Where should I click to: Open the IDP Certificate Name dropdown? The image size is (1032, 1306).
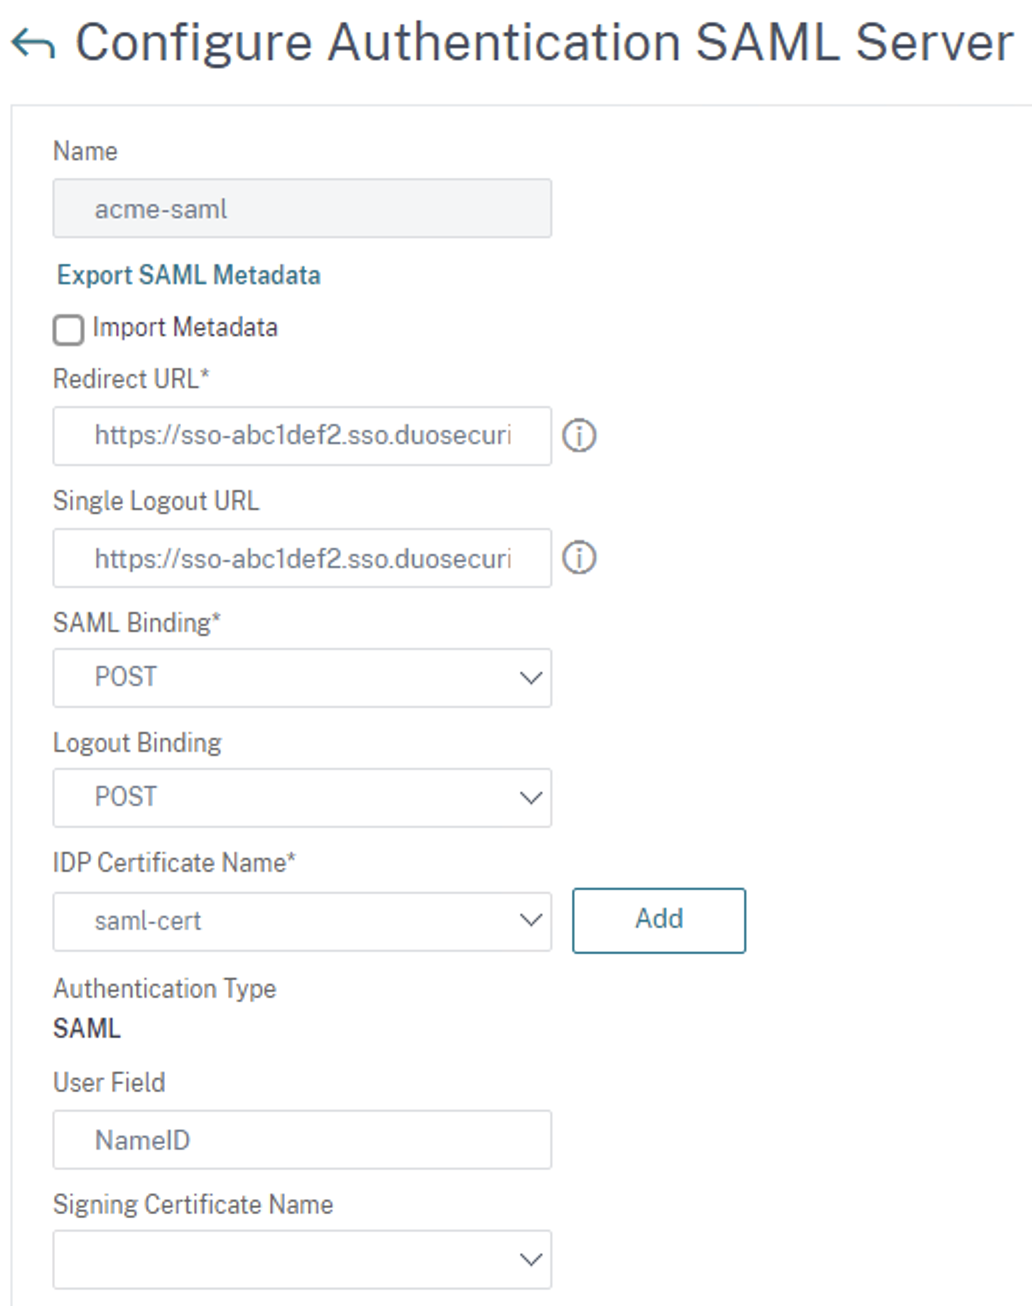click(x=300, y=920)
